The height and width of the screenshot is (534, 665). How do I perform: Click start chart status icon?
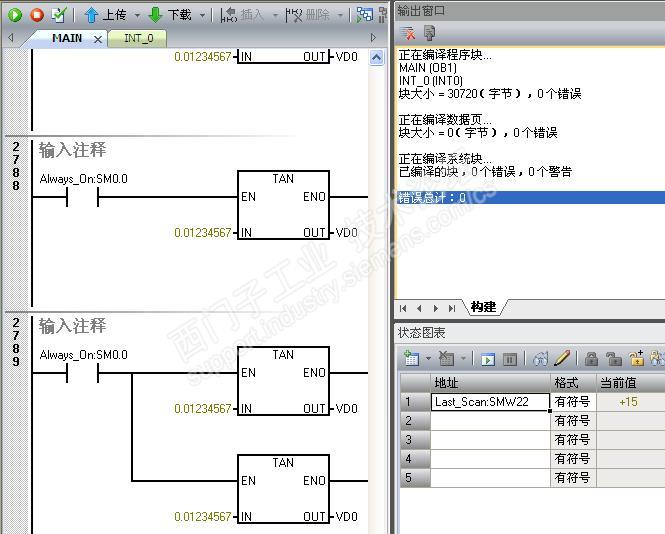click(488, 360)
